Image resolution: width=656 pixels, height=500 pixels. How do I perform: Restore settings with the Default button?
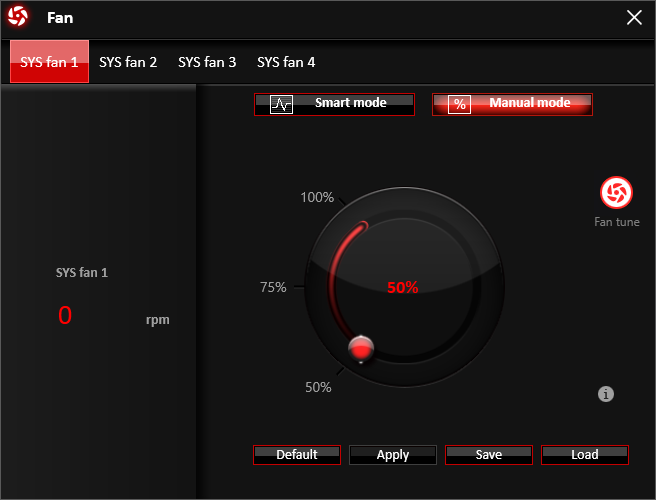click(x=297, y=455)
